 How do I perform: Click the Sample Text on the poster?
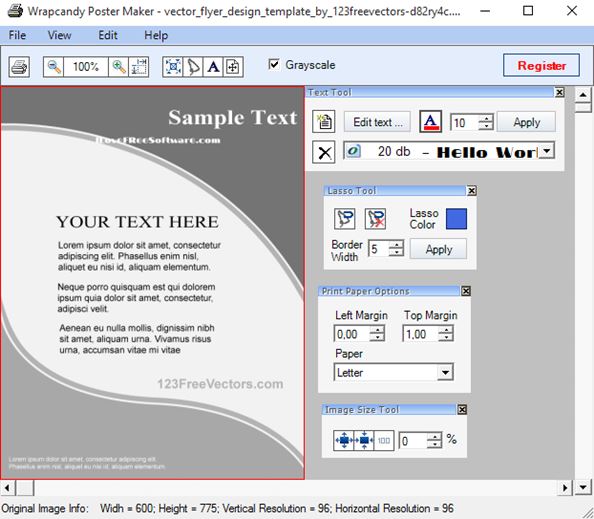233,117
